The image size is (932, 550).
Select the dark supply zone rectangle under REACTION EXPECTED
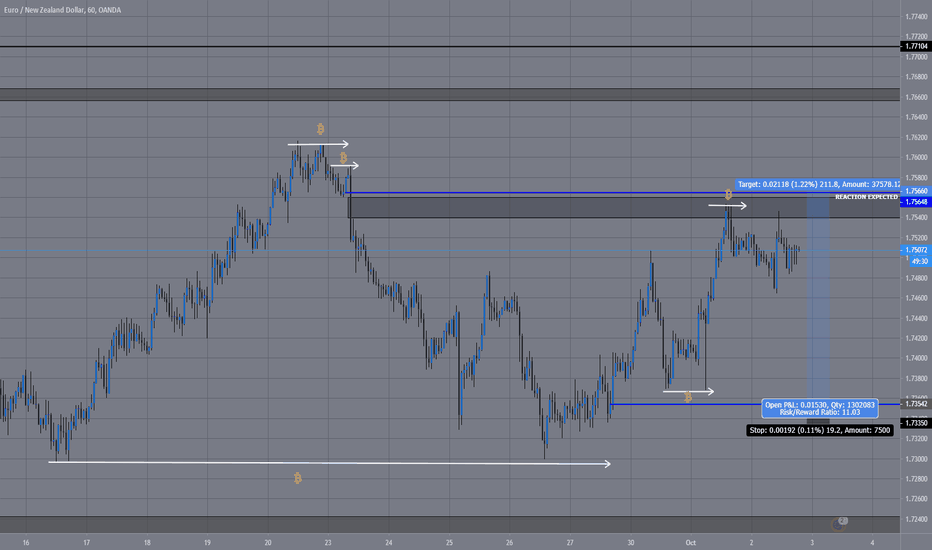pyautogui.click(x=624, y=208)
